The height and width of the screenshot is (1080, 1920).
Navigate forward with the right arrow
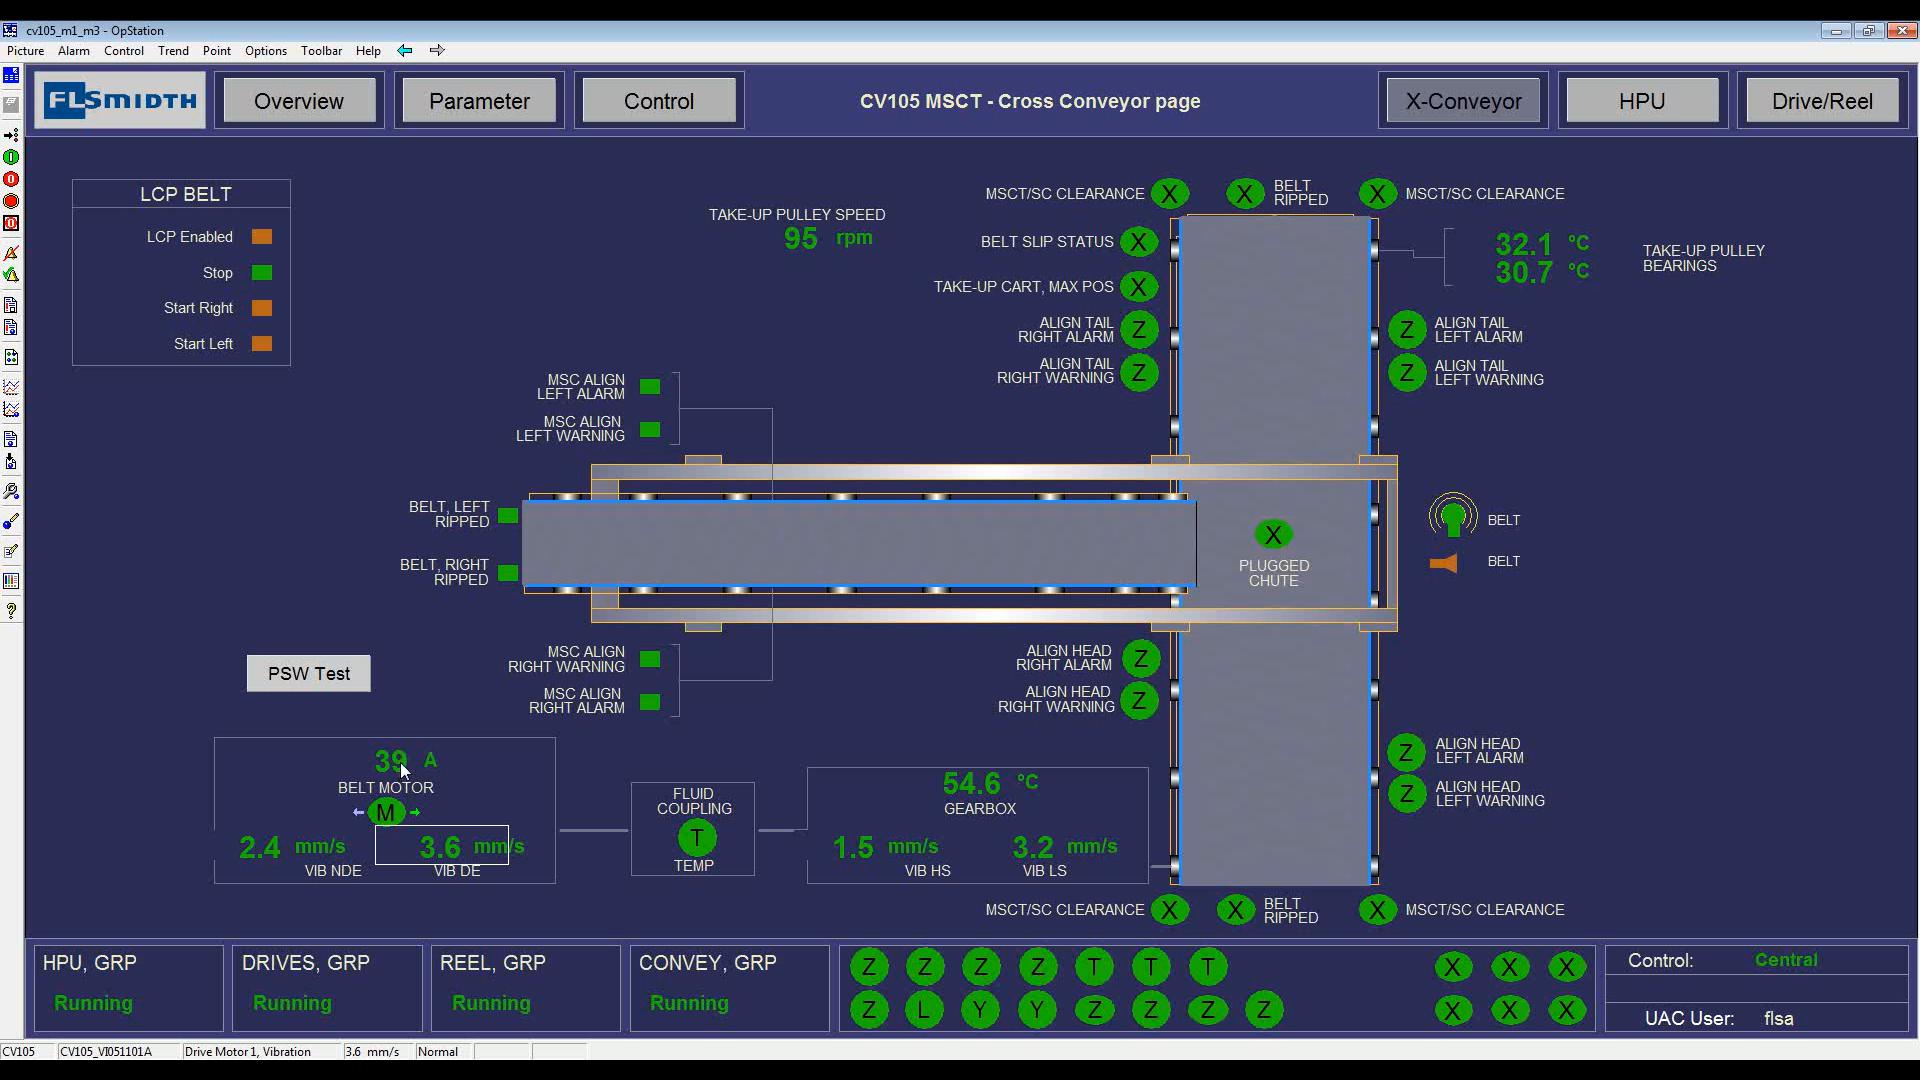[437, 50]
